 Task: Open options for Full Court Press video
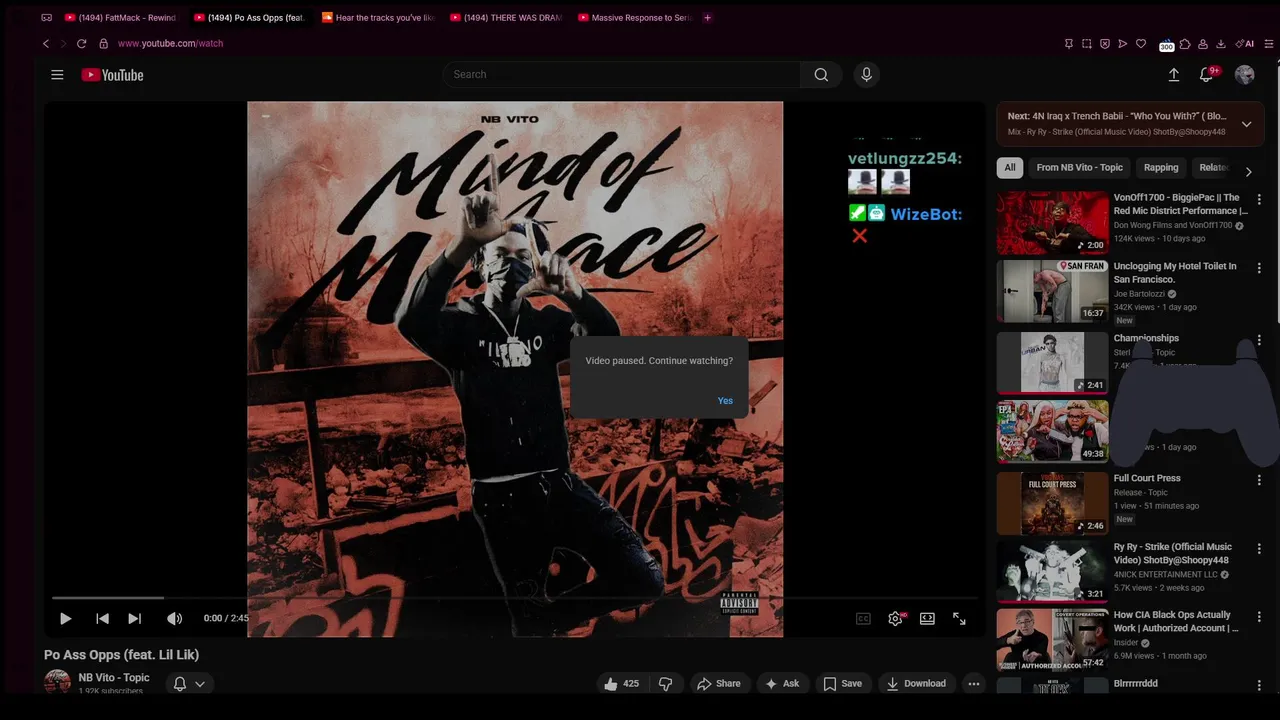point(1259,481)
